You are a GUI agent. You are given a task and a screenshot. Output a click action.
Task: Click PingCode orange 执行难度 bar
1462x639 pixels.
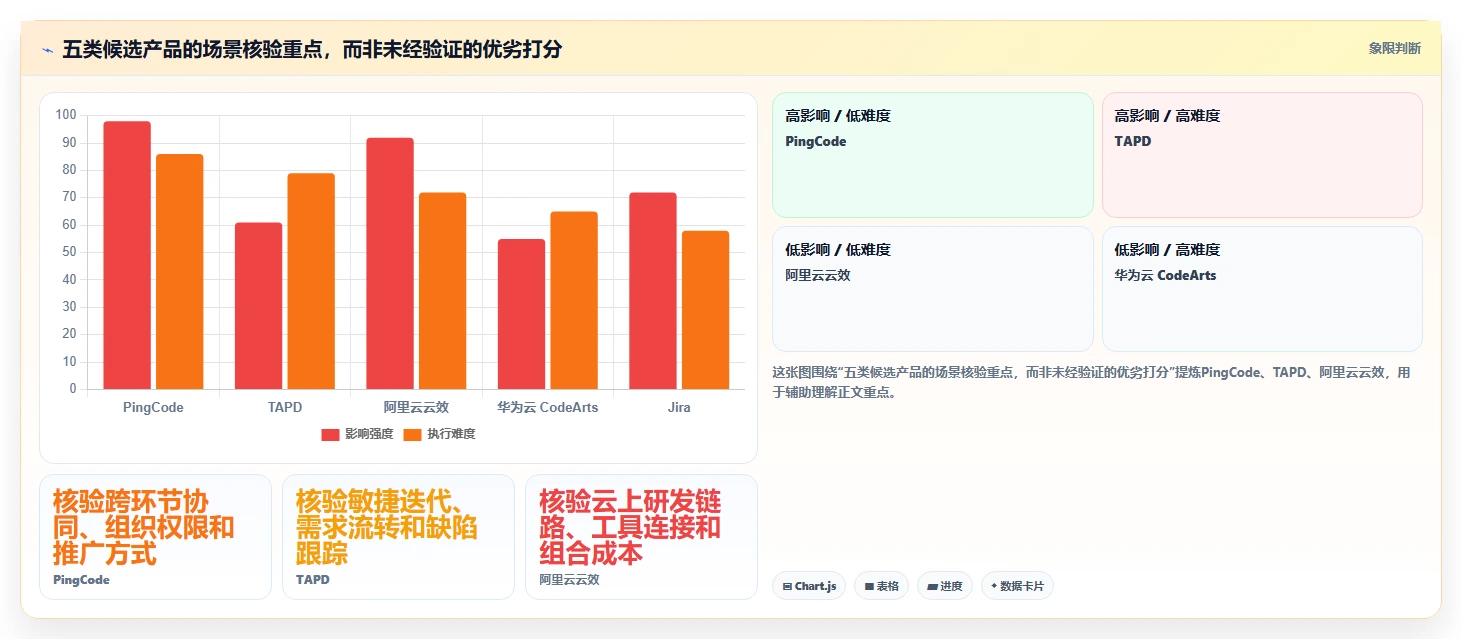[x=179, y=272]
